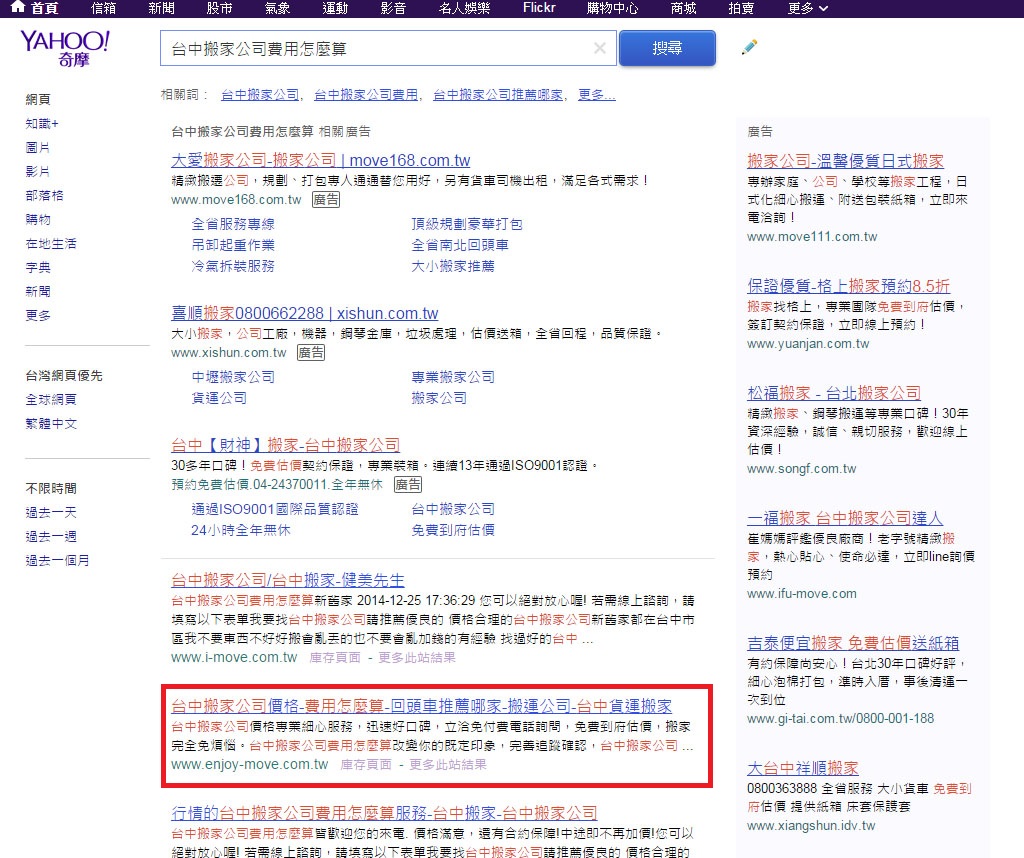1024x858 pixels.
Task: Open sitelink 免費到府估價
Action: 453,530
